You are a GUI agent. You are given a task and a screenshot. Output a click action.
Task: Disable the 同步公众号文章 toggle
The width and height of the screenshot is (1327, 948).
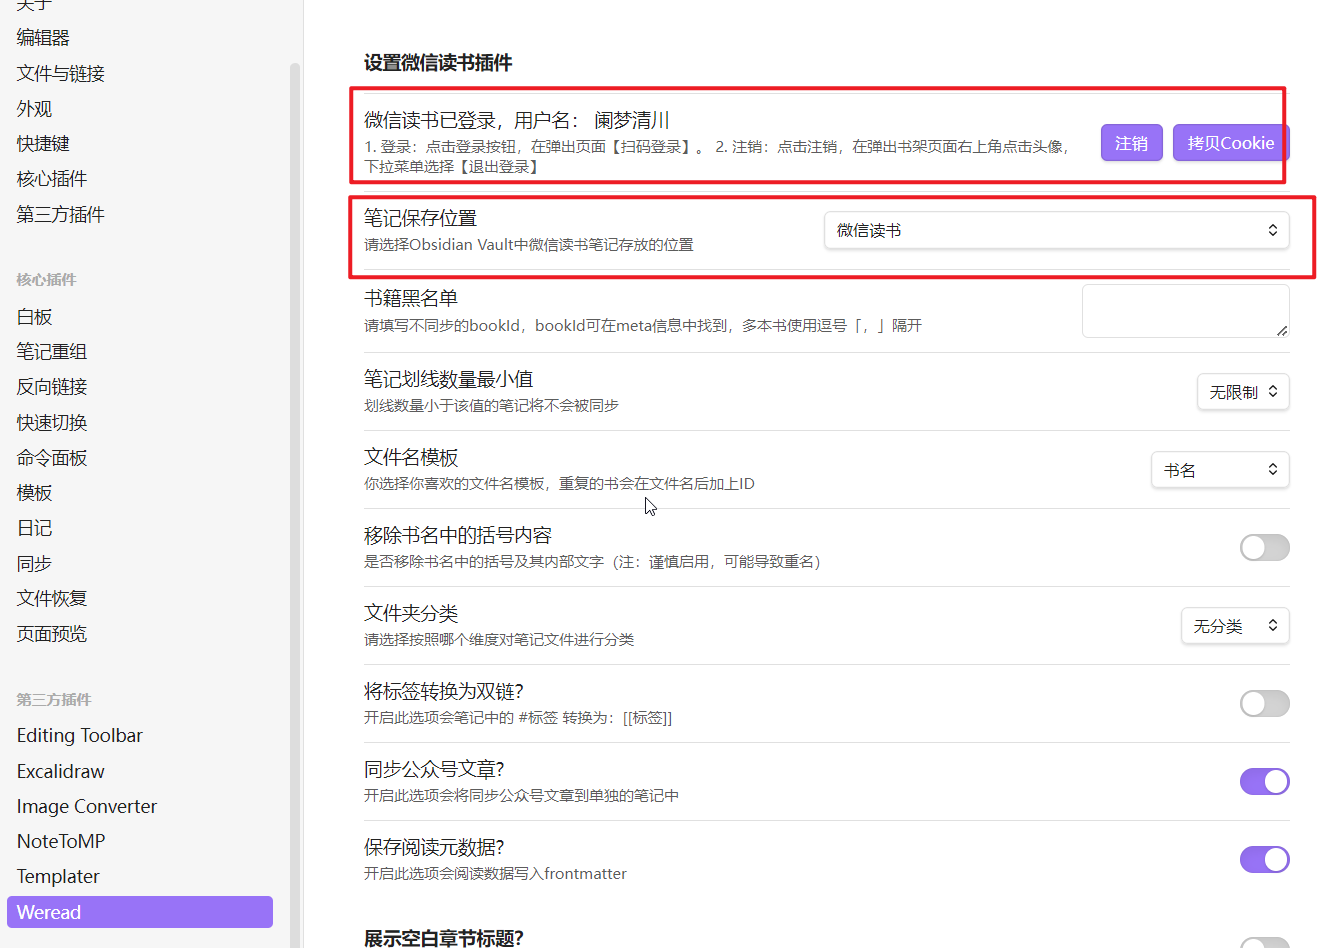tap(1265, 782)
